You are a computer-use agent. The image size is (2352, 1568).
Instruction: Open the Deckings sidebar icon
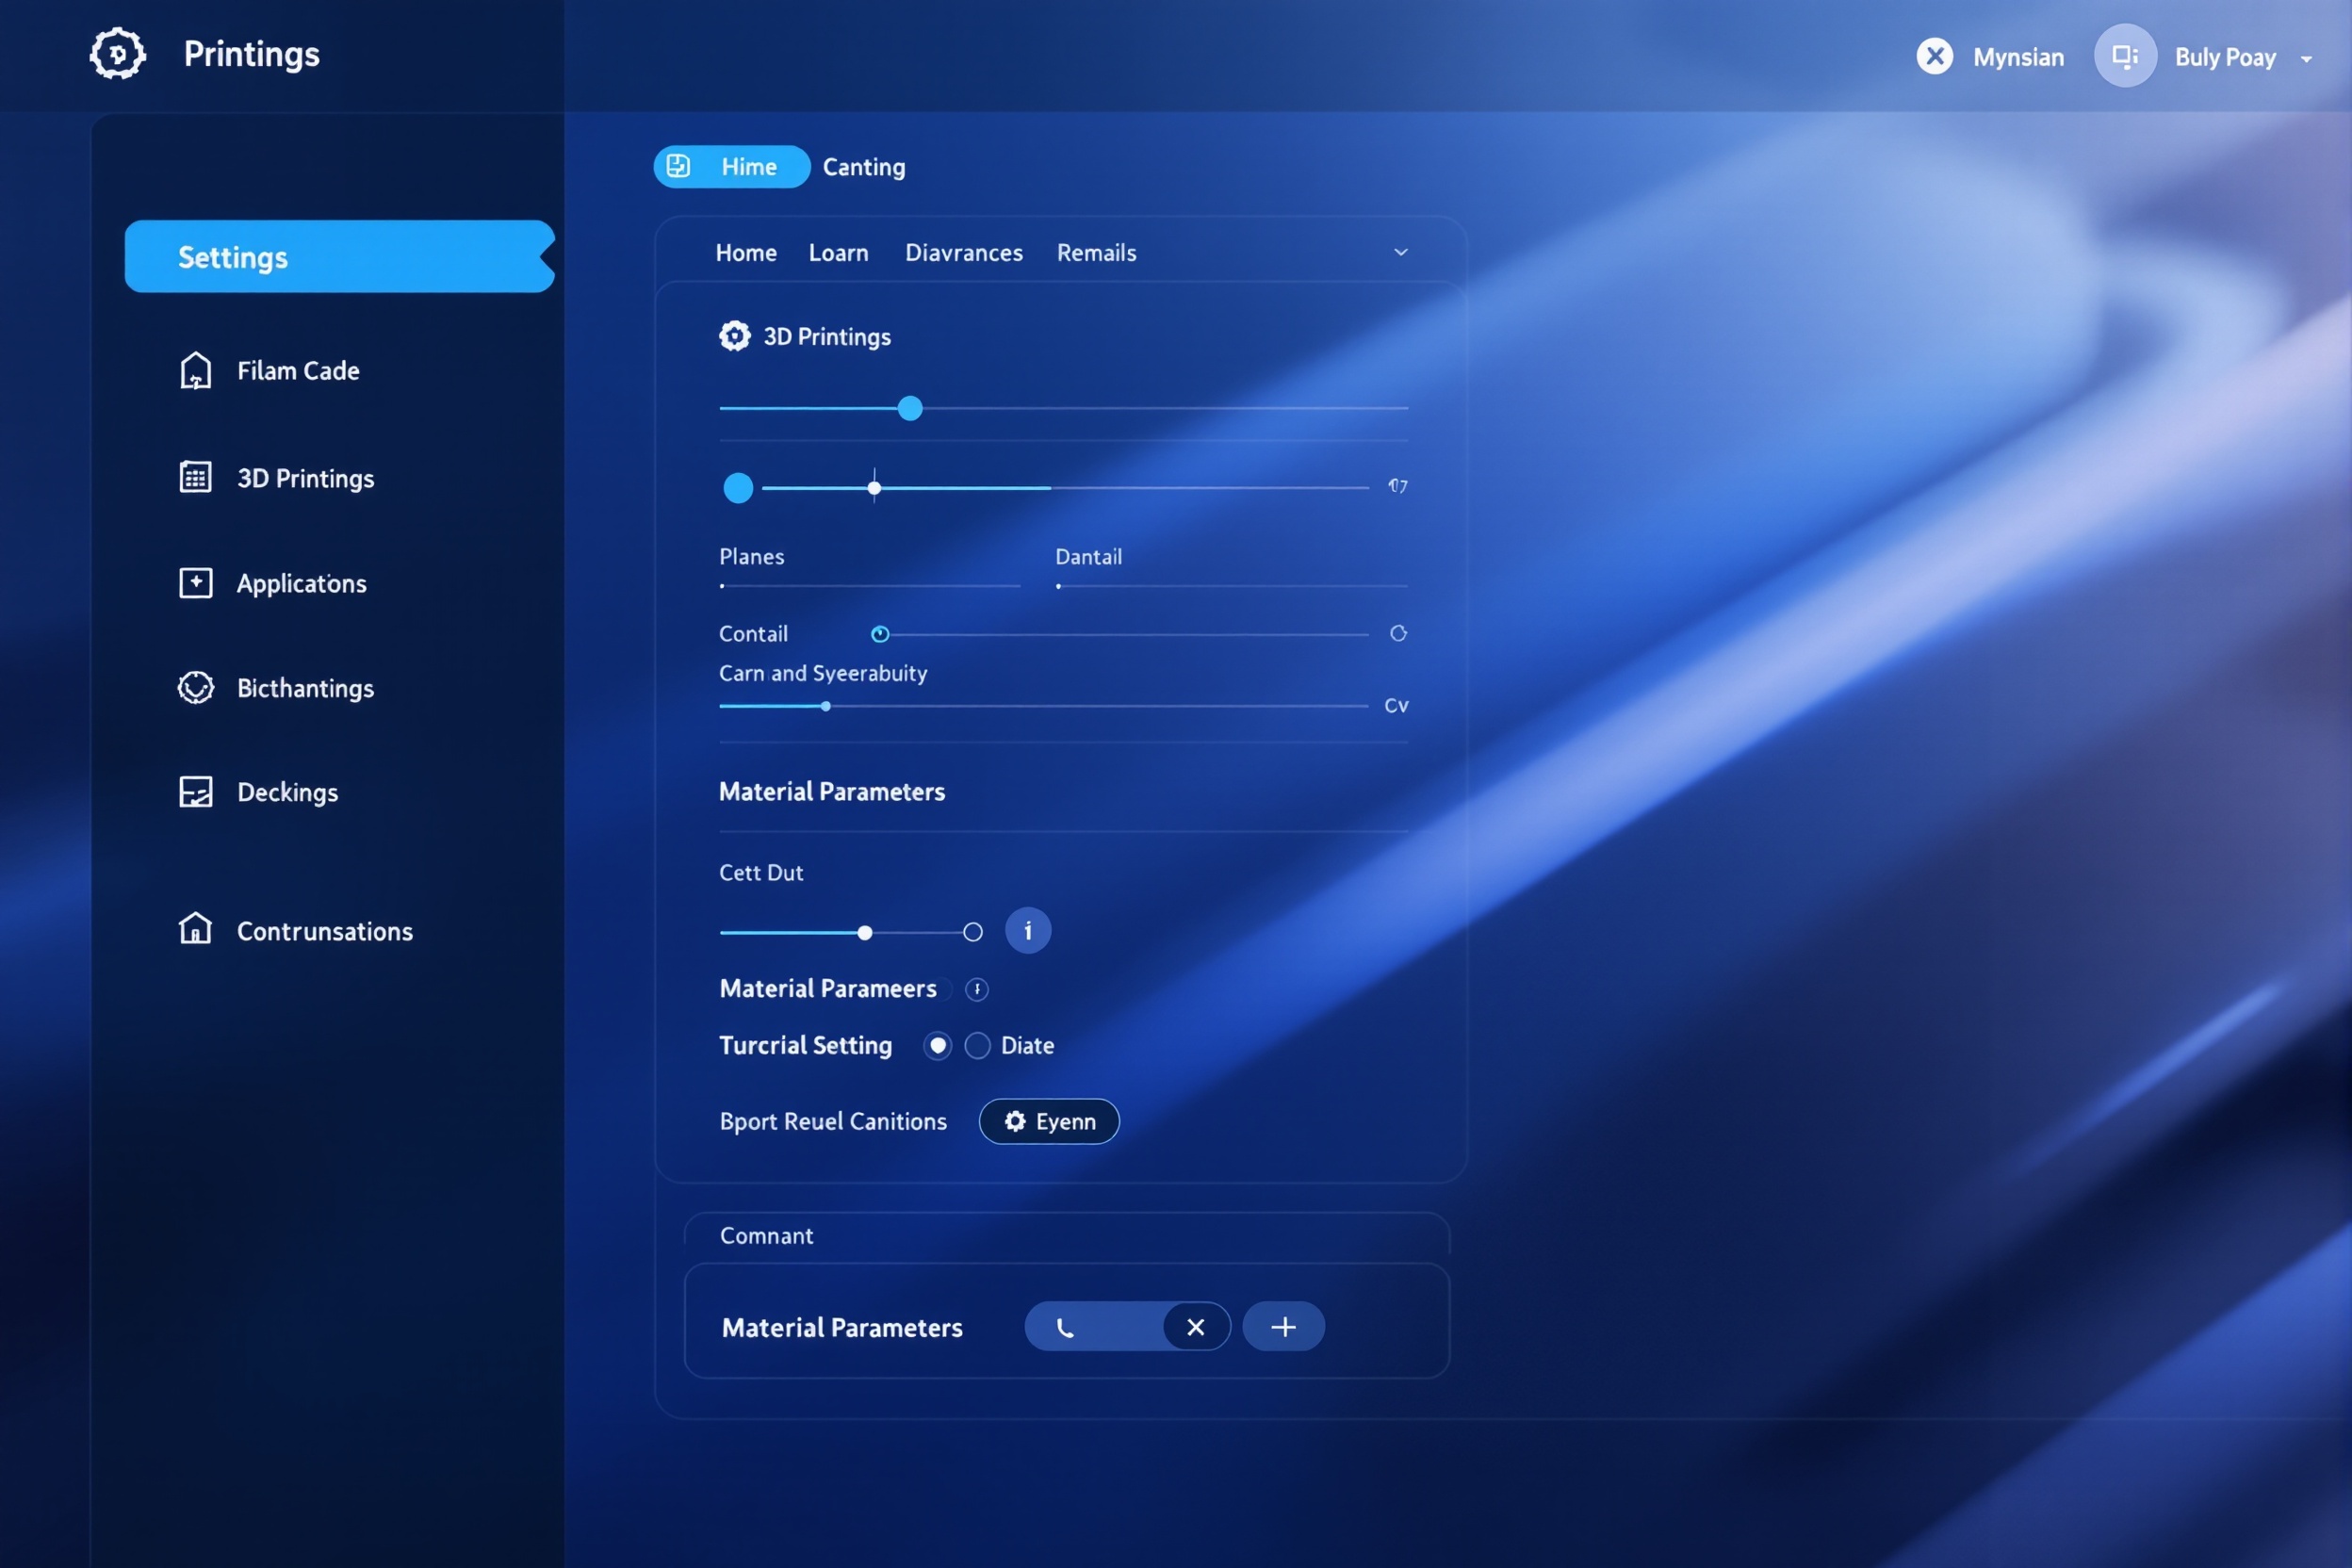195,792
